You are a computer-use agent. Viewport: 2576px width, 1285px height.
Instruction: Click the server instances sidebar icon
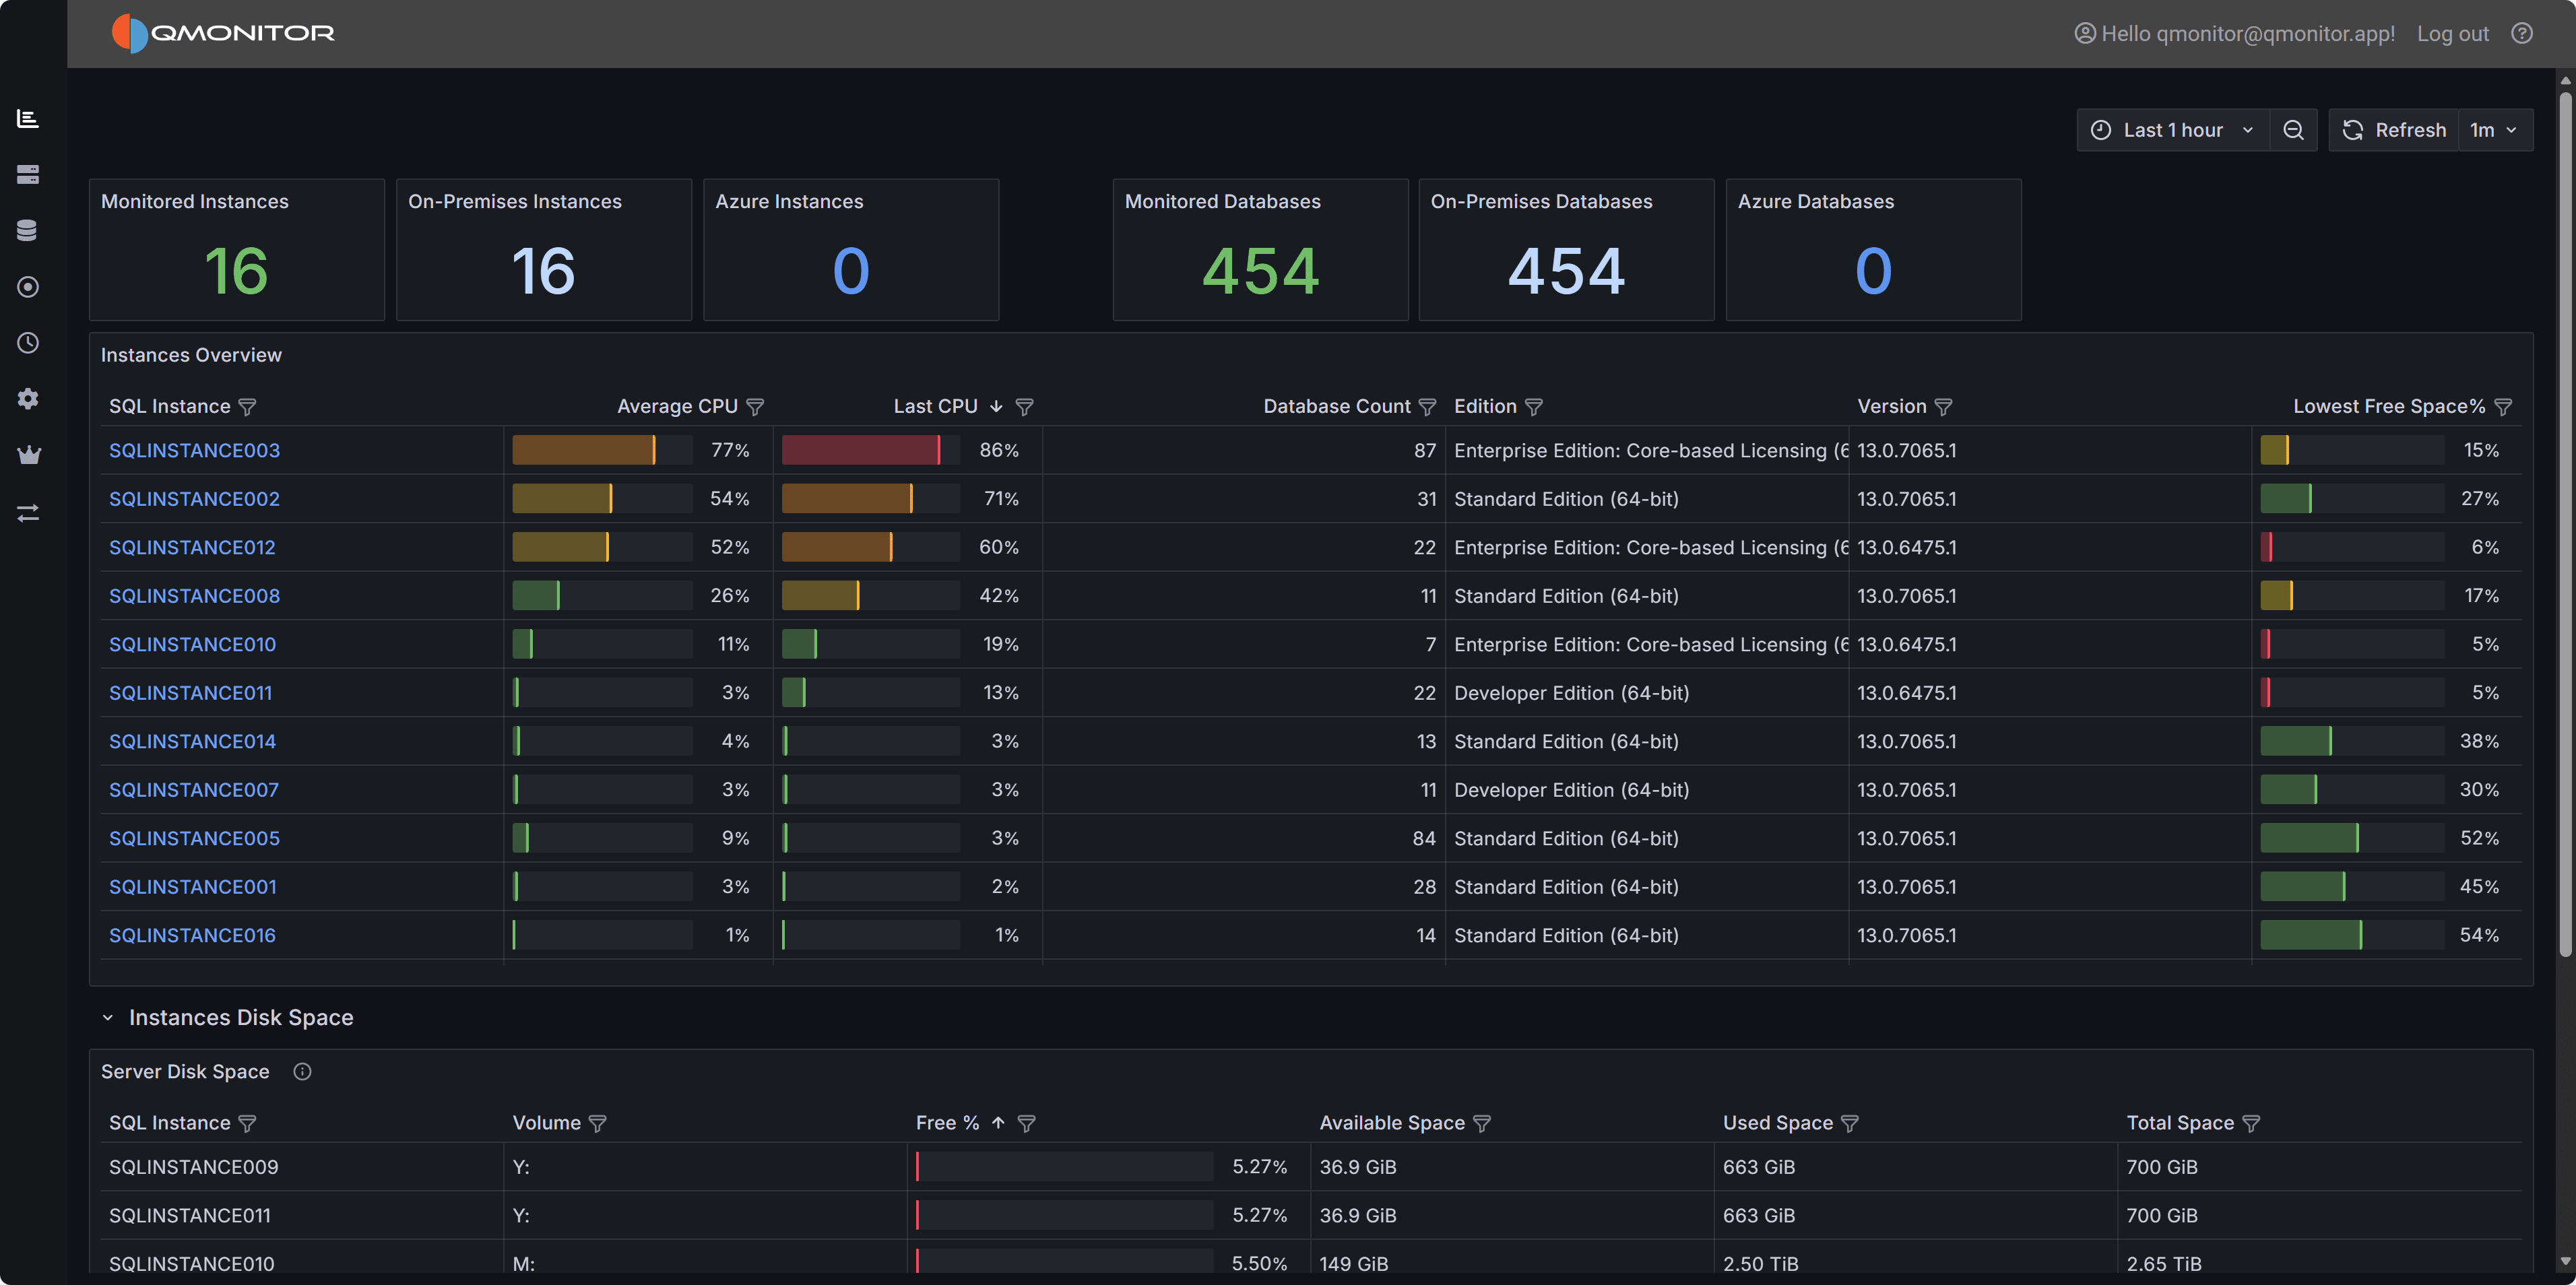tap(28, 175)
